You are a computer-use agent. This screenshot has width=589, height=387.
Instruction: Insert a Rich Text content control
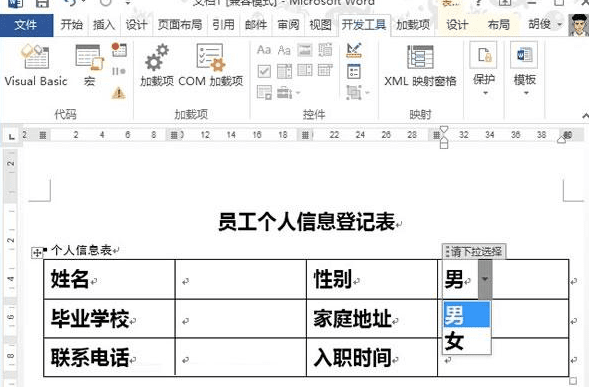click(264, 50)
